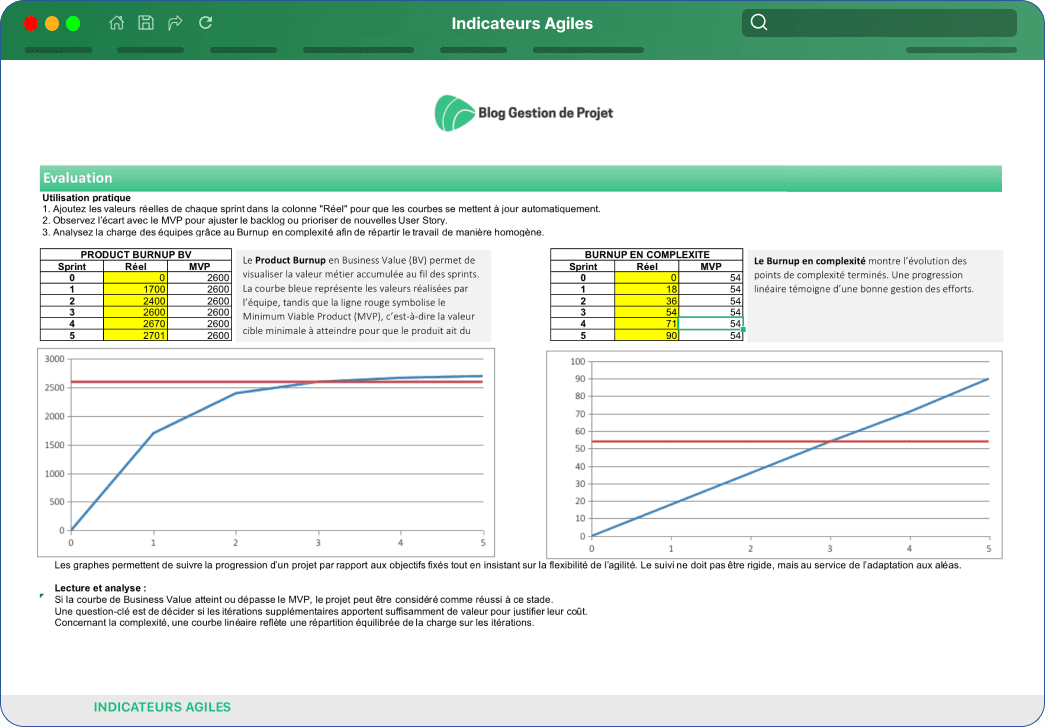Image resolution: width=1045 pixels, height=727 pixels.
Task: Select Réel cell containing 2701
Action: coord(135,335)
